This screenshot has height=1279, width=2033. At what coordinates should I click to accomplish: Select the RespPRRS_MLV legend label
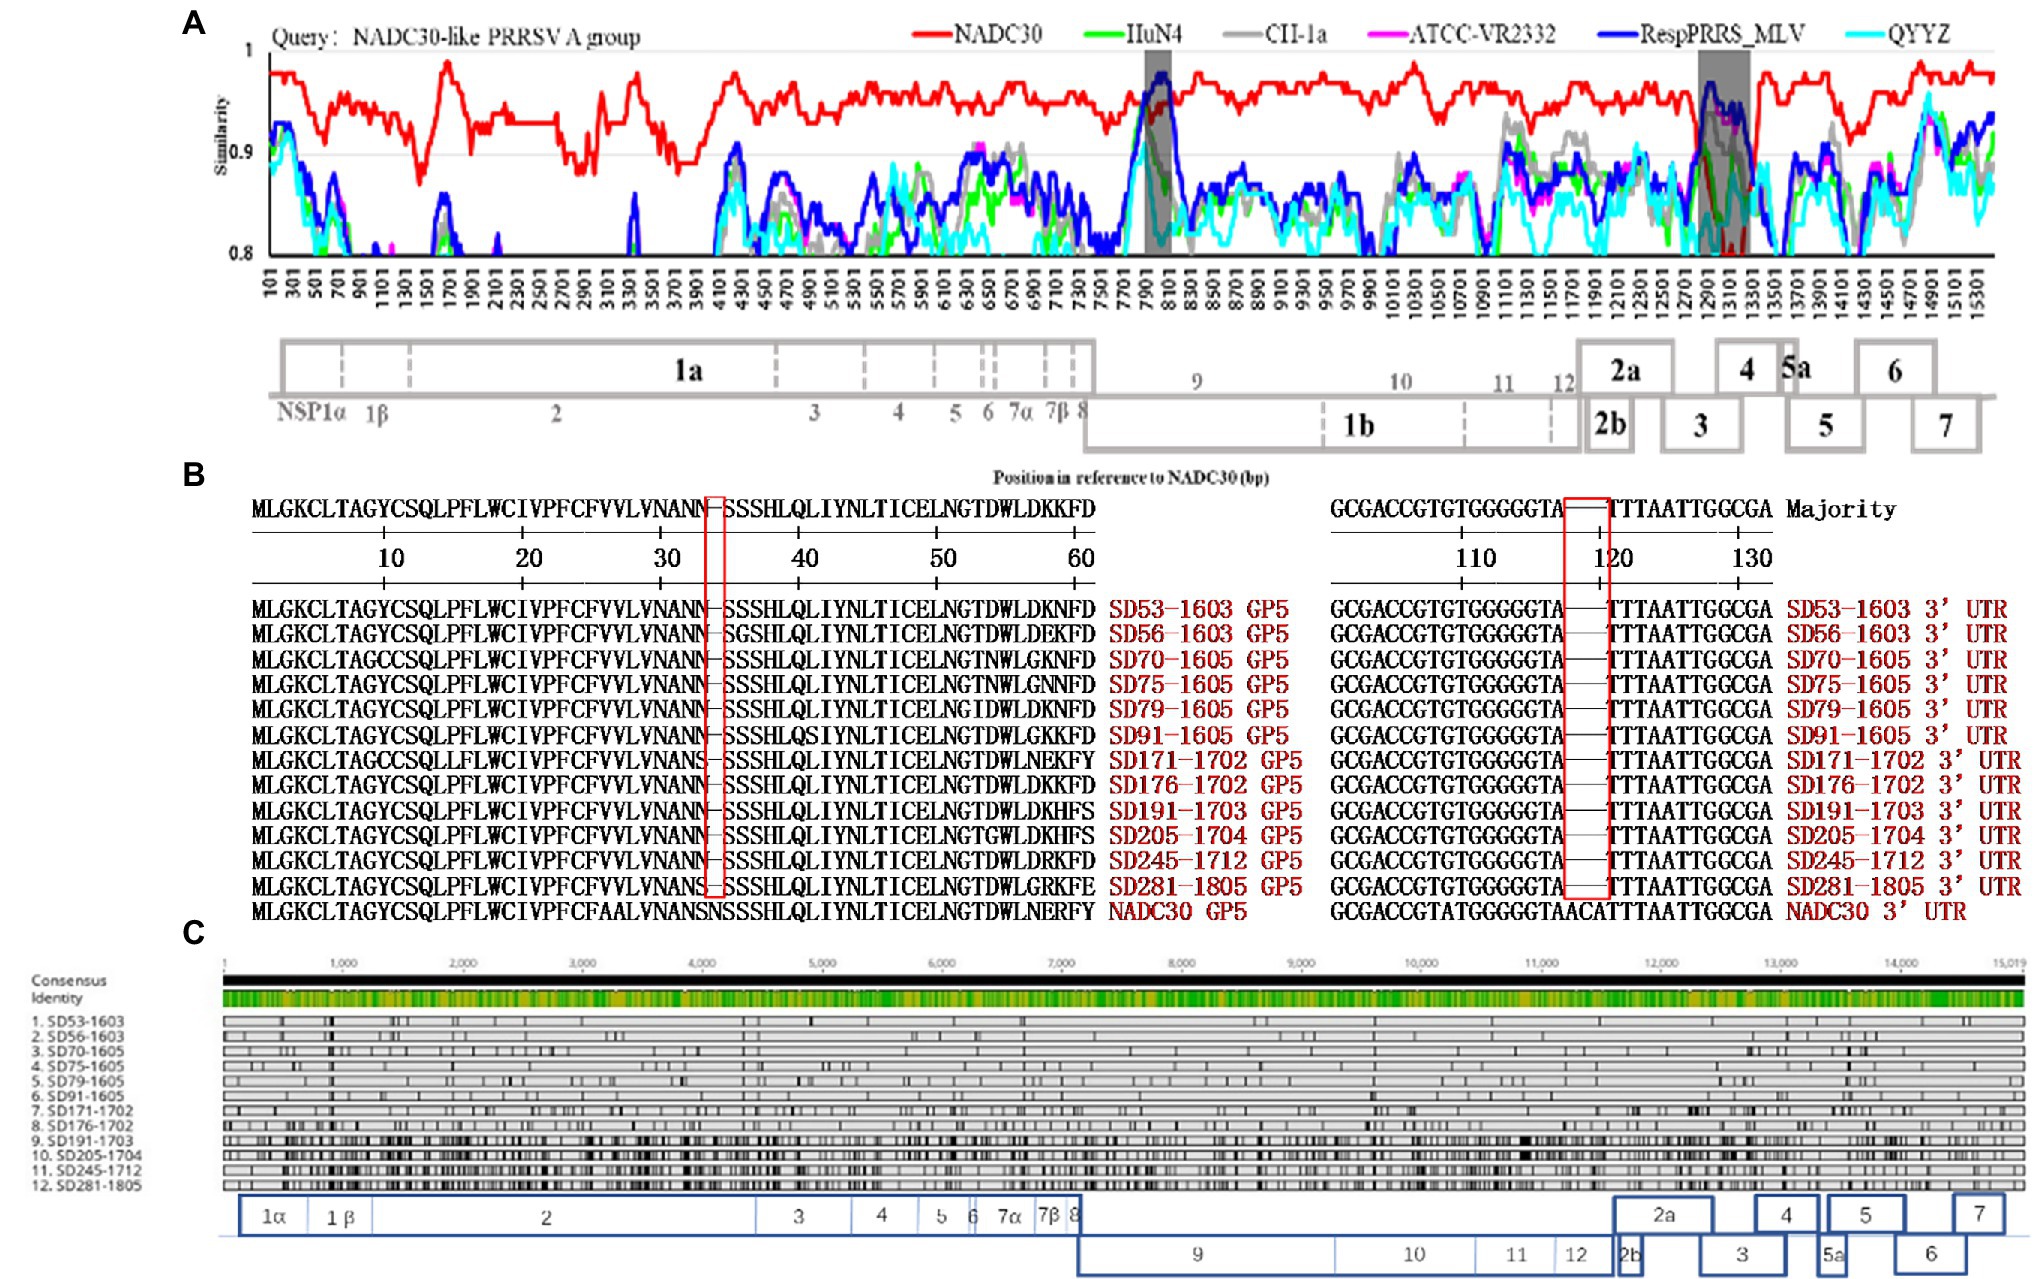tap(1722, 34)
